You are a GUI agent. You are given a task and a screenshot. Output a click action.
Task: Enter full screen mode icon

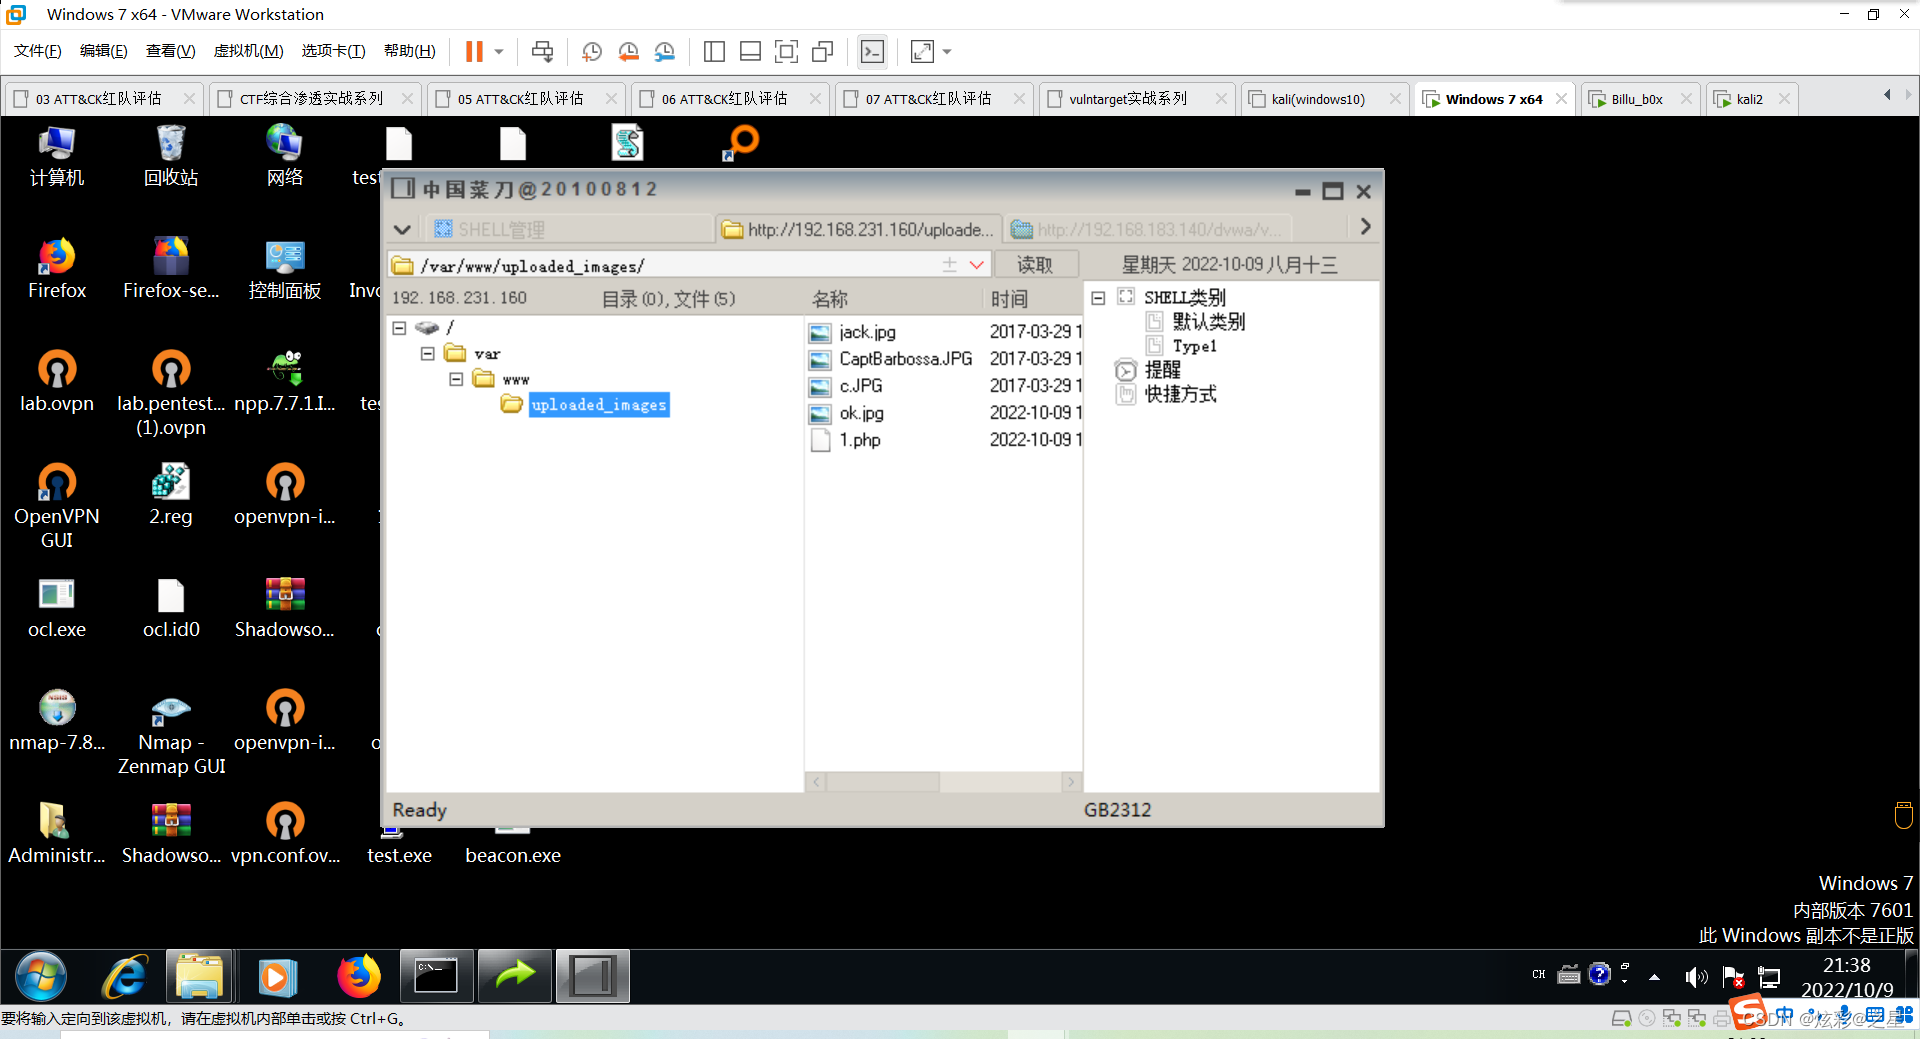click(x=786, y=51)
